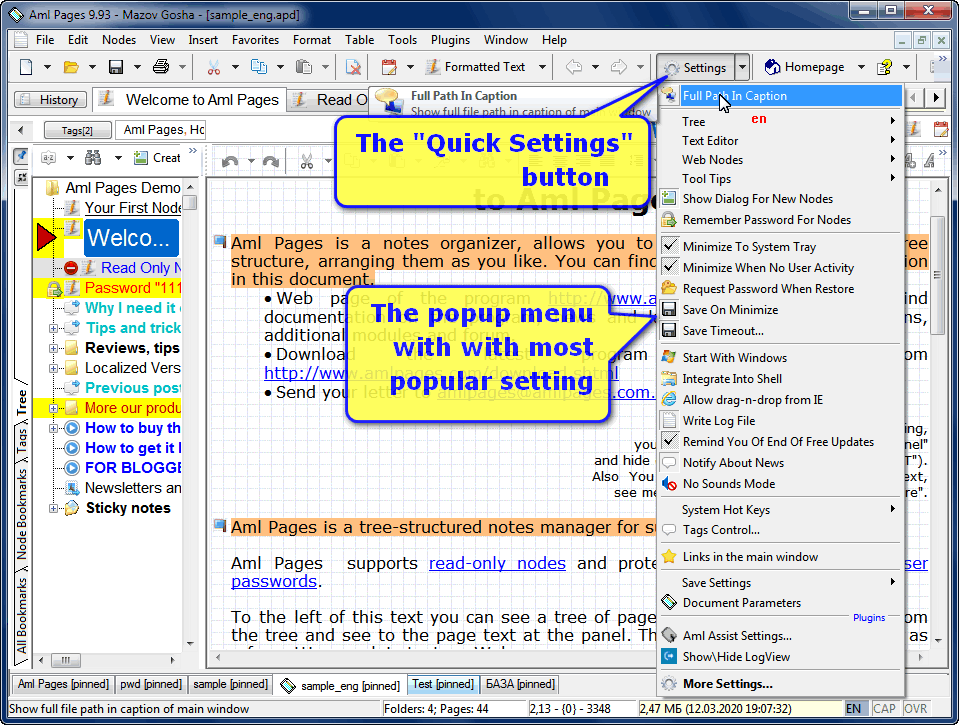Select the Sticky notes tree item
The image size is (959, 725).
click(x=128, y=508)
